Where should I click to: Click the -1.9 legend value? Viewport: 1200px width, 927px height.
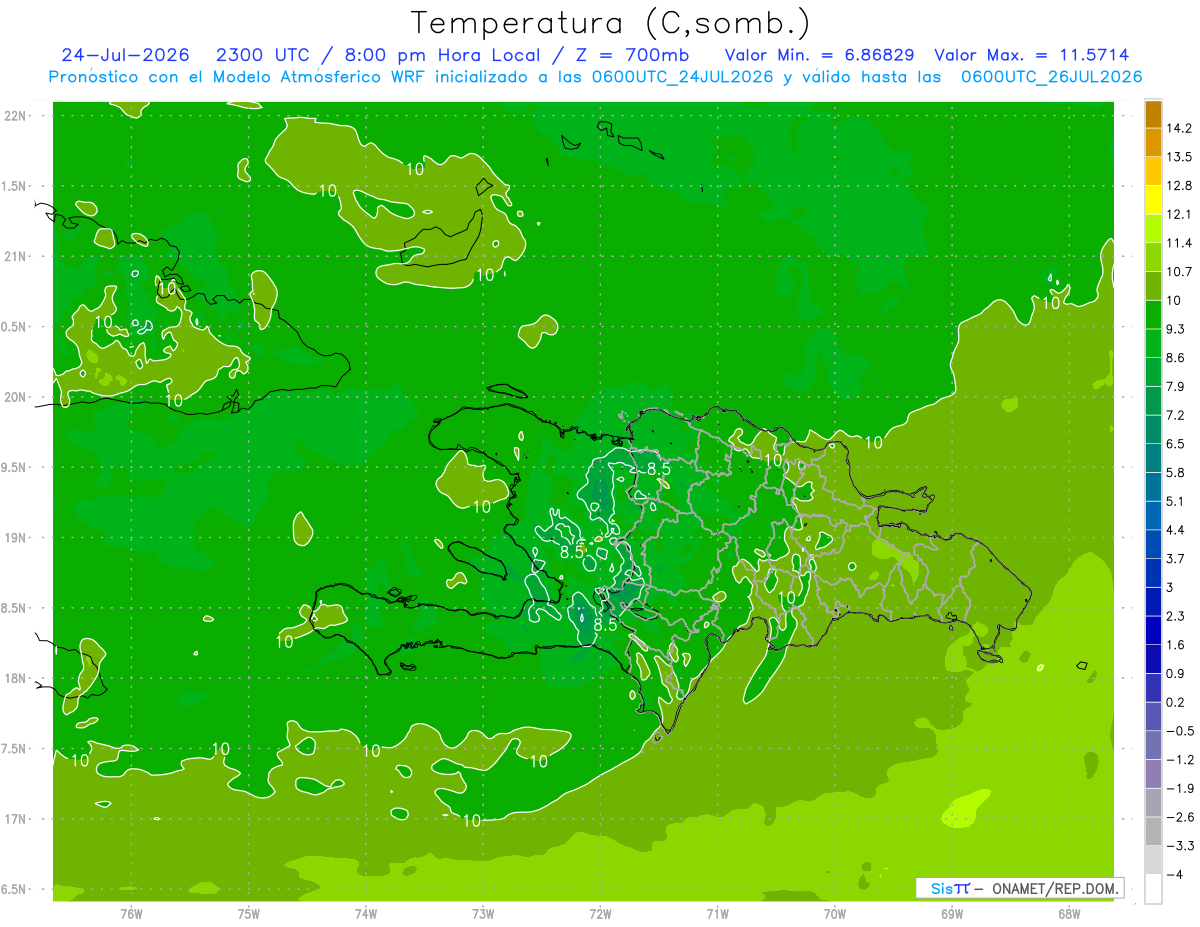coord(1180,788)
